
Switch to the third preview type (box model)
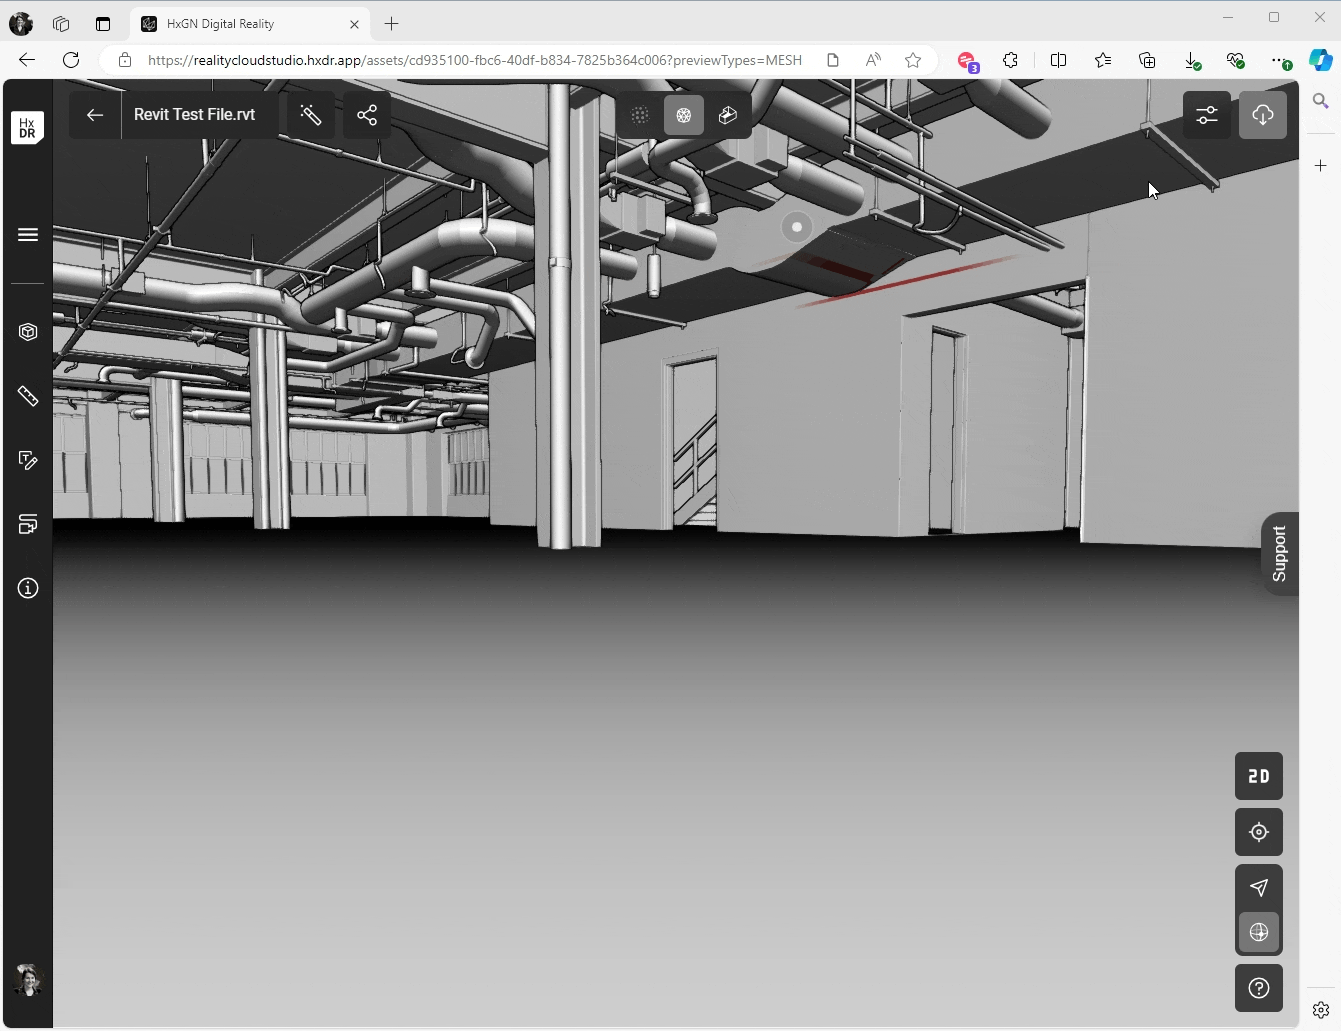[x=728, y=115]
